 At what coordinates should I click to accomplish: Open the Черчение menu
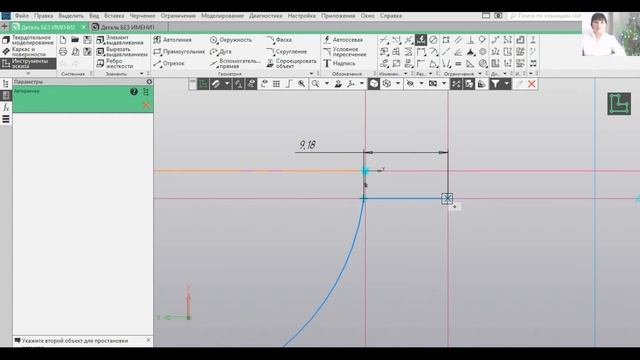tap(142, 16)
